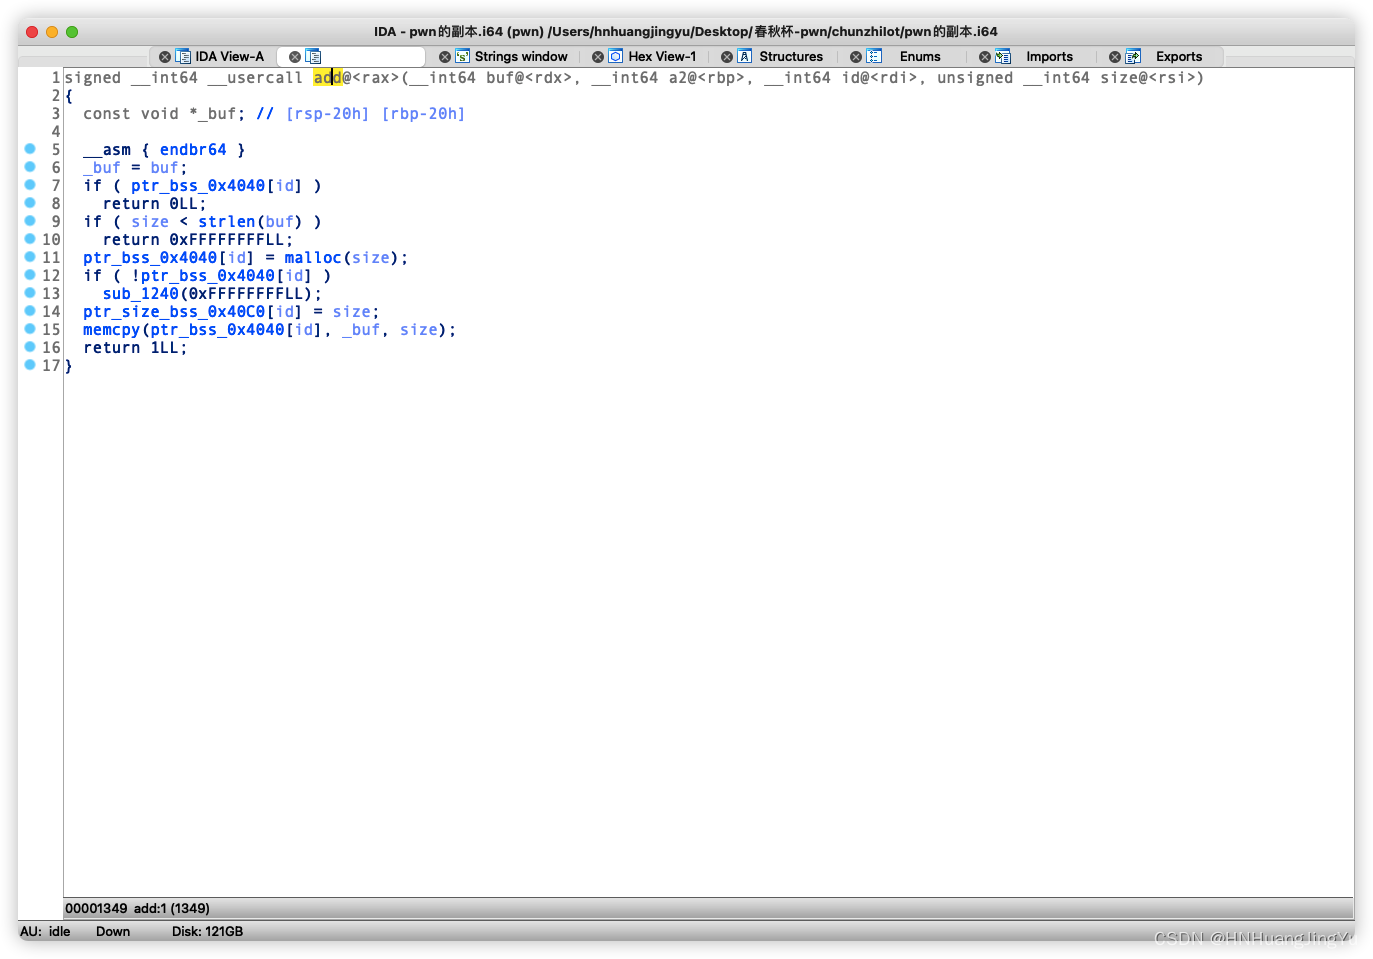Viewport: 1373px width, 959px height.
Task: Click the 'AU: idle' status indicator
Action: [x=45, y=932]
